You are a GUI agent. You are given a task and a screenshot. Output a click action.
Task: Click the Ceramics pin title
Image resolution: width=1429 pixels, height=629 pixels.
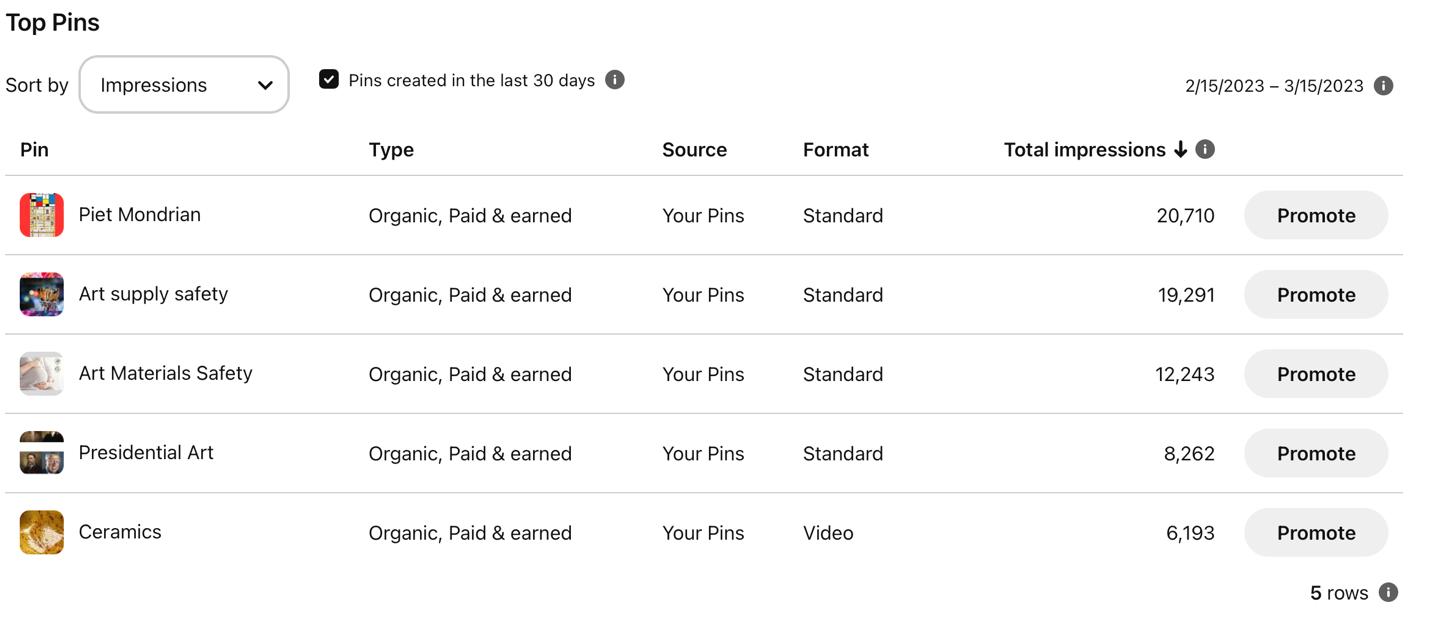[x=120, y=532]
